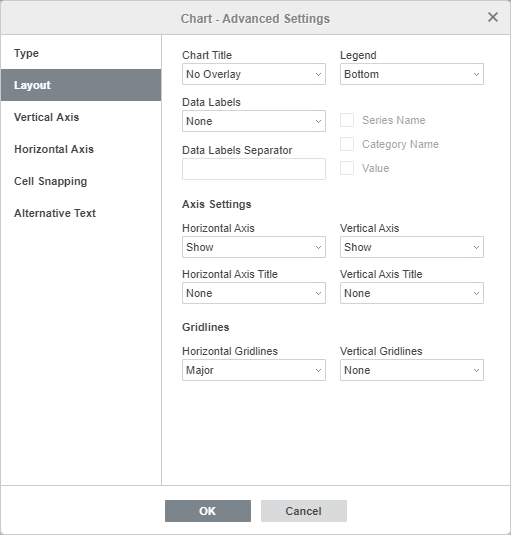Expand Horizontal Axis Title dropdown
511x535 pixels.
(254, 293)
